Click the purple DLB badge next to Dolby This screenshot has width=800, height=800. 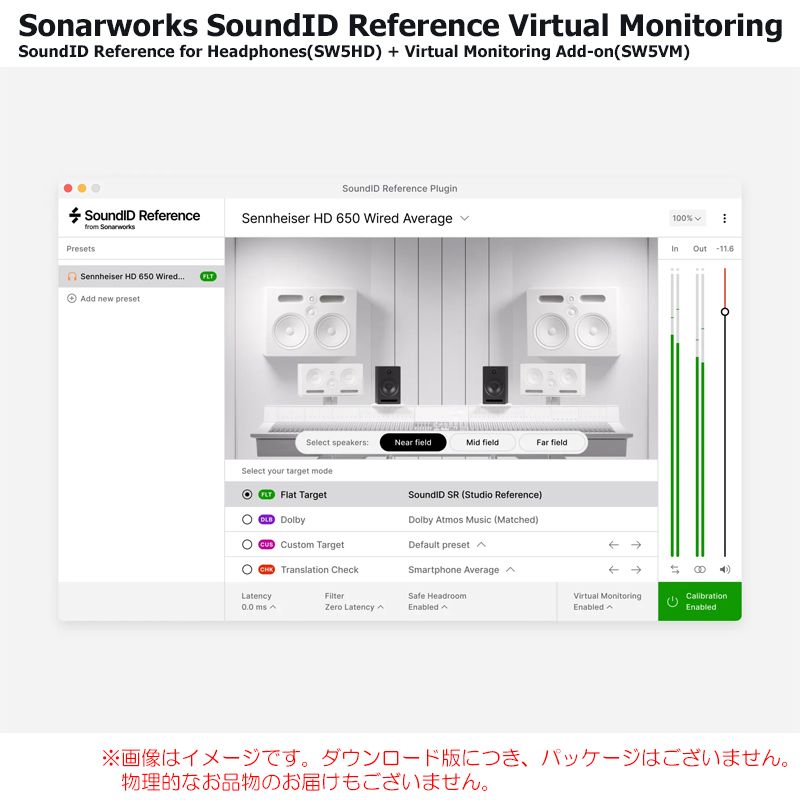click(x=267, y=519)
